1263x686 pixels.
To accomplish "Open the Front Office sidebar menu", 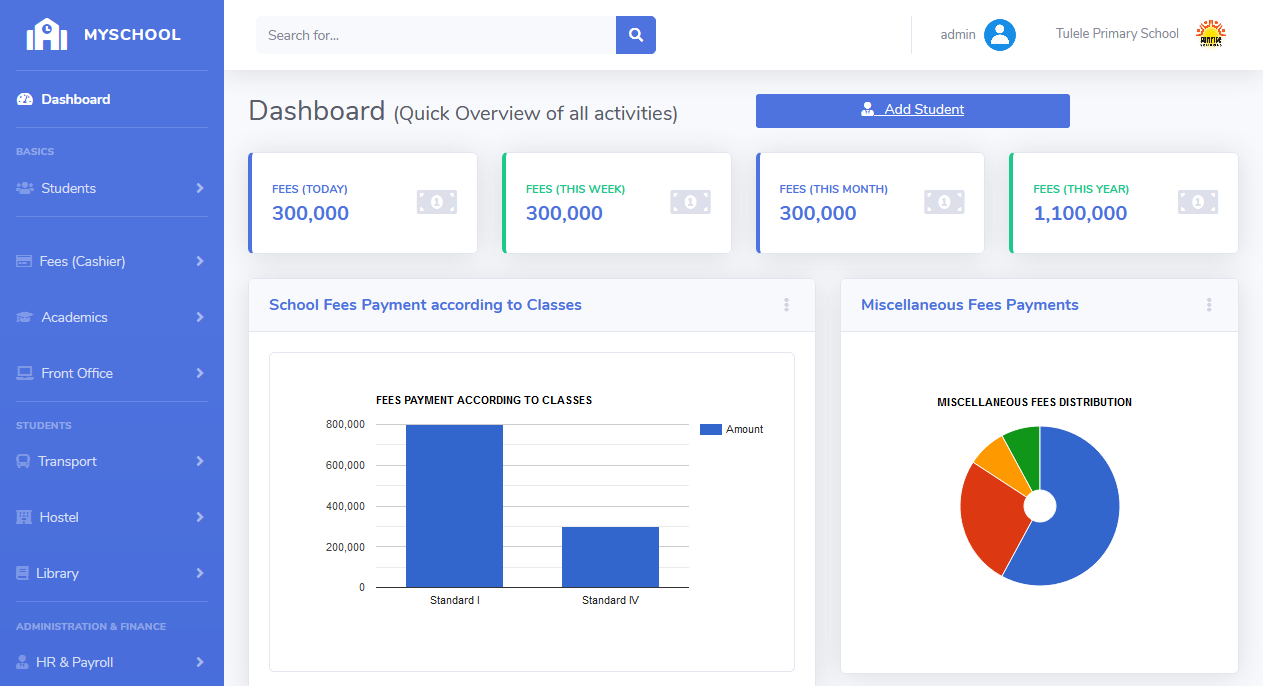I will pyautogui.click(x=112, y=373).
